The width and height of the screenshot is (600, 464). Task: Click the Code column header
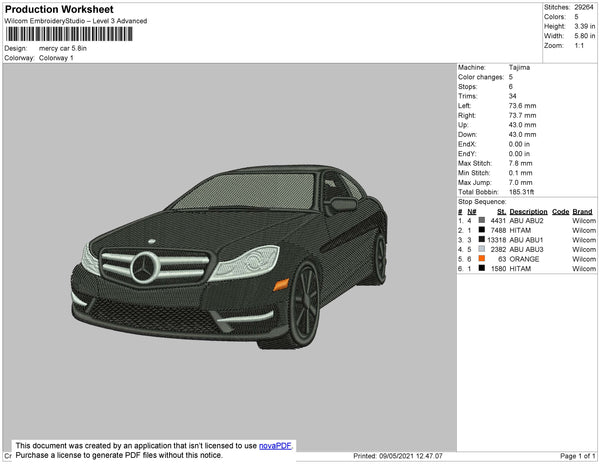coord(561,212)
